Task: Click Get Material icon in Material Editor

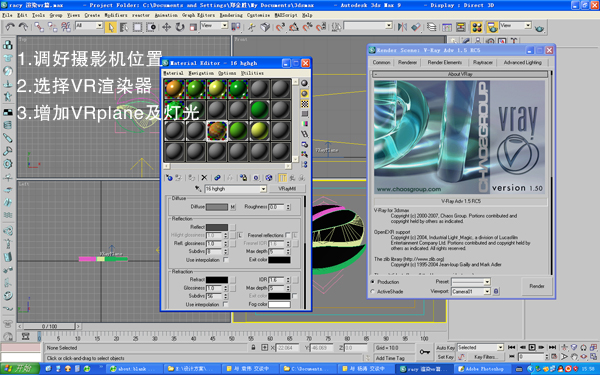Action: 169,178
